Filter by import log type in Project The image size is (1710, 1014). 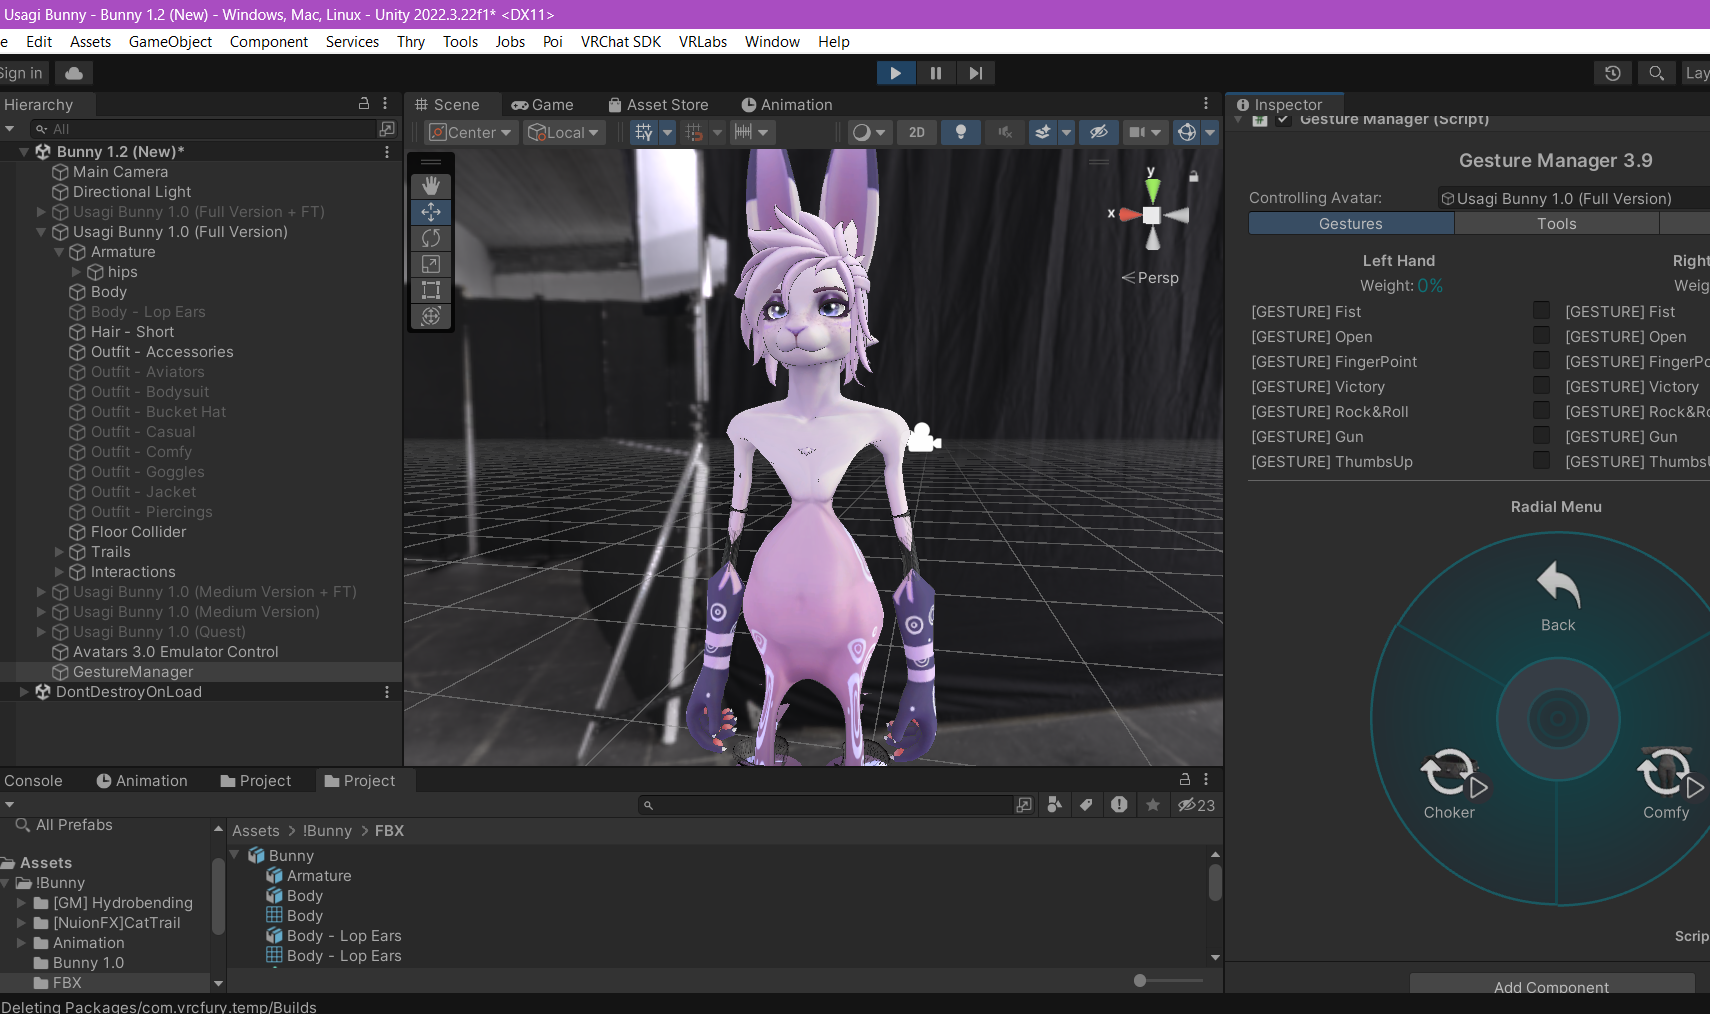[x=1119, y=805]
